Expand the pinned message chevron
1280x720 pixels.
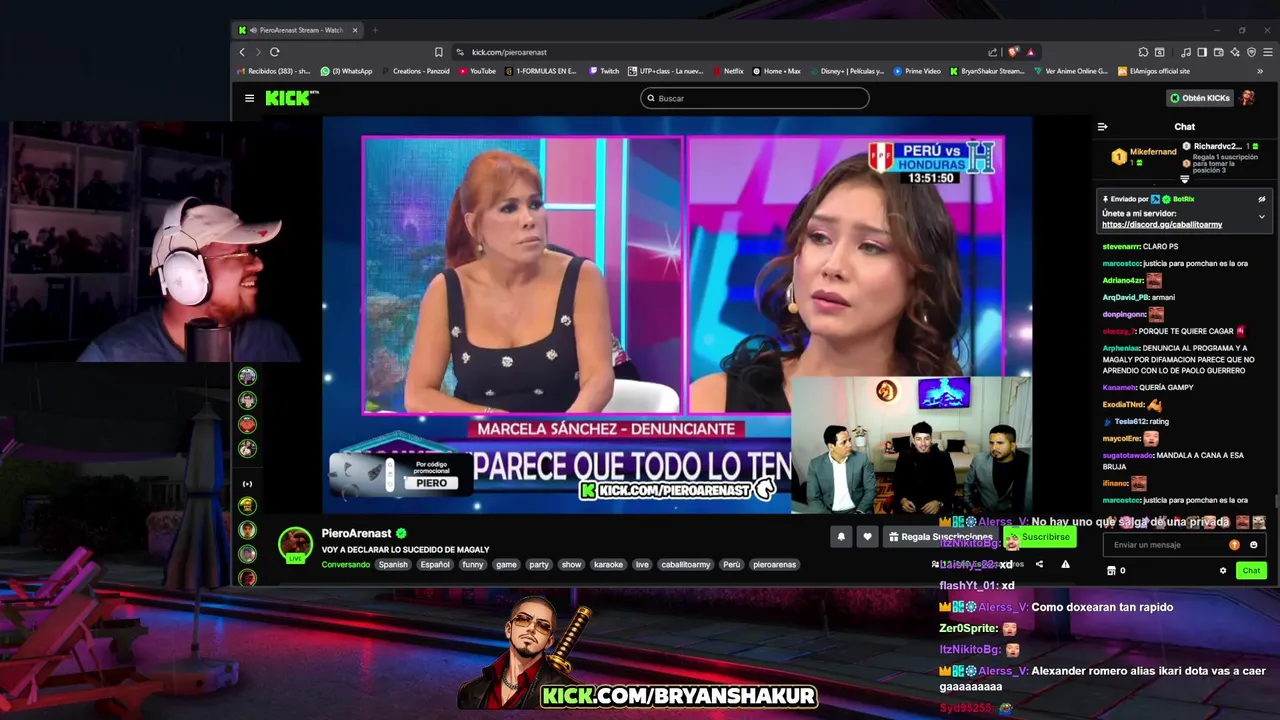pos(1262,216)
